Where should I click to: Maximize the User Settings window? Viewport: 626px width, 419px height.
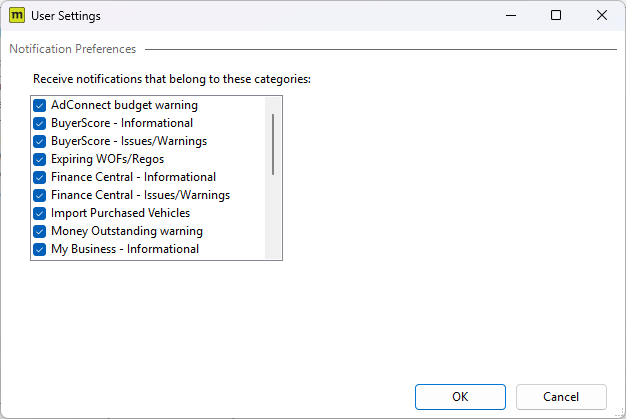pos(556,16)
